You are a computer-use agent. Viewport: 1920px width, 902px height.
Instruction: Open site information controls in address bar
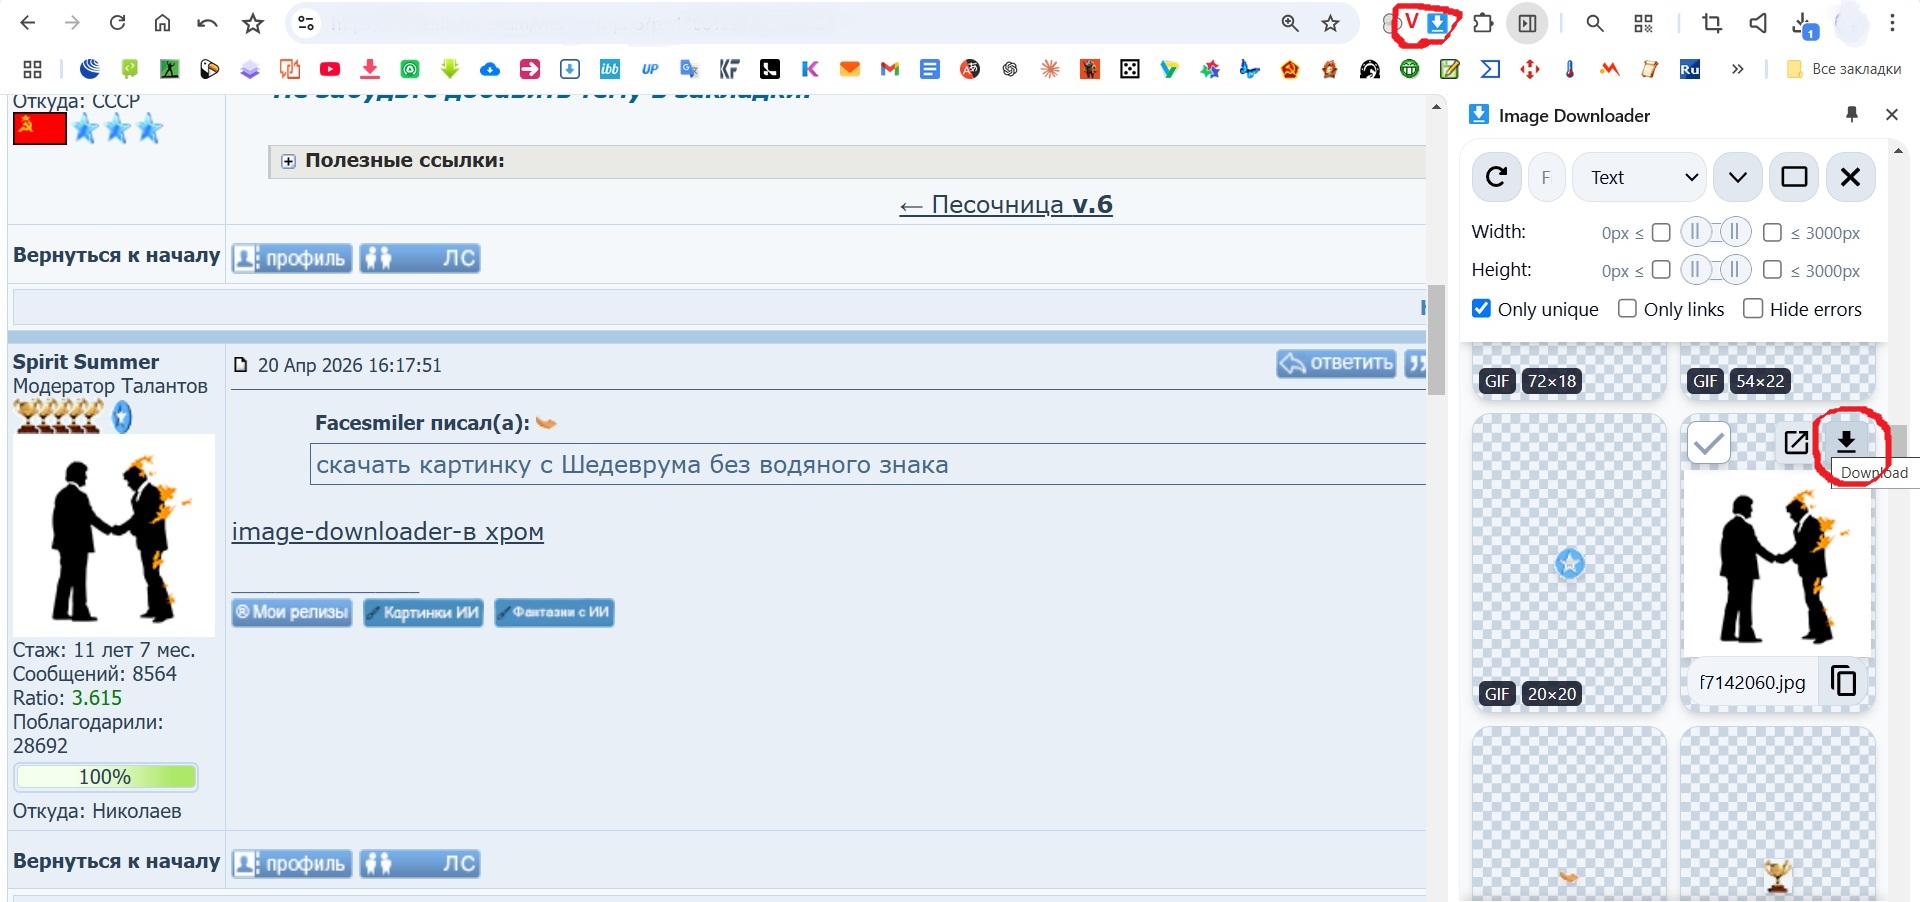(306, 23)
